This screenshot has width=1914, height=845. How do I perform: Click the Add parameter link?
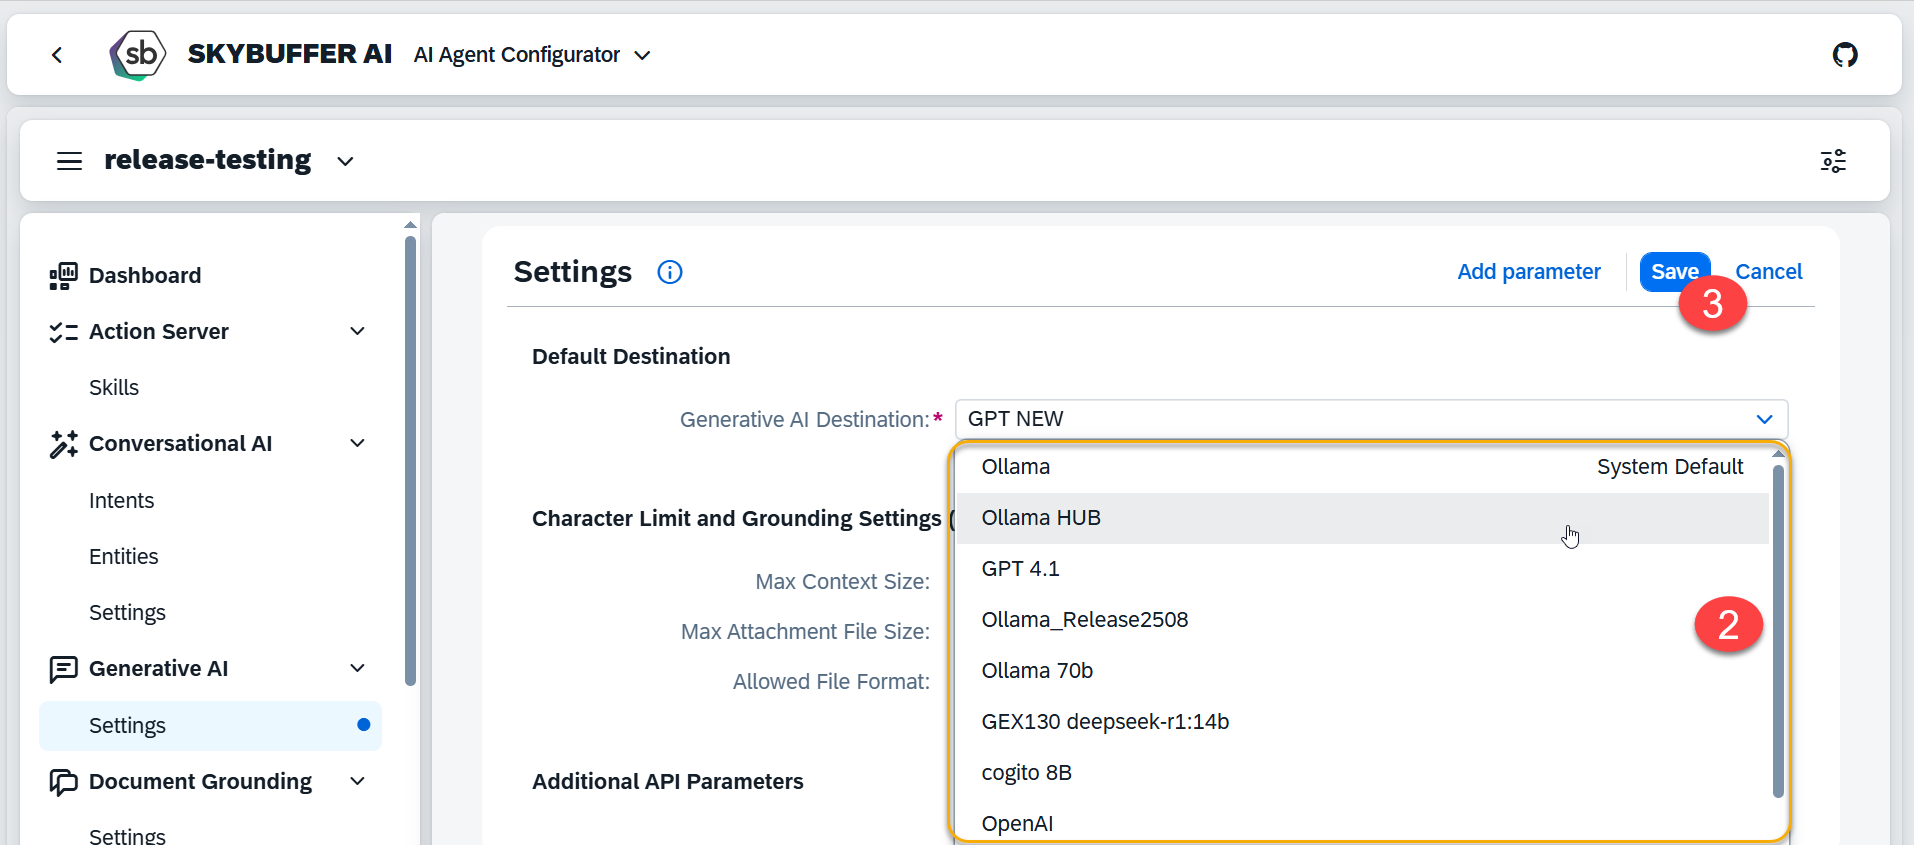click(x=1528, y=272)
